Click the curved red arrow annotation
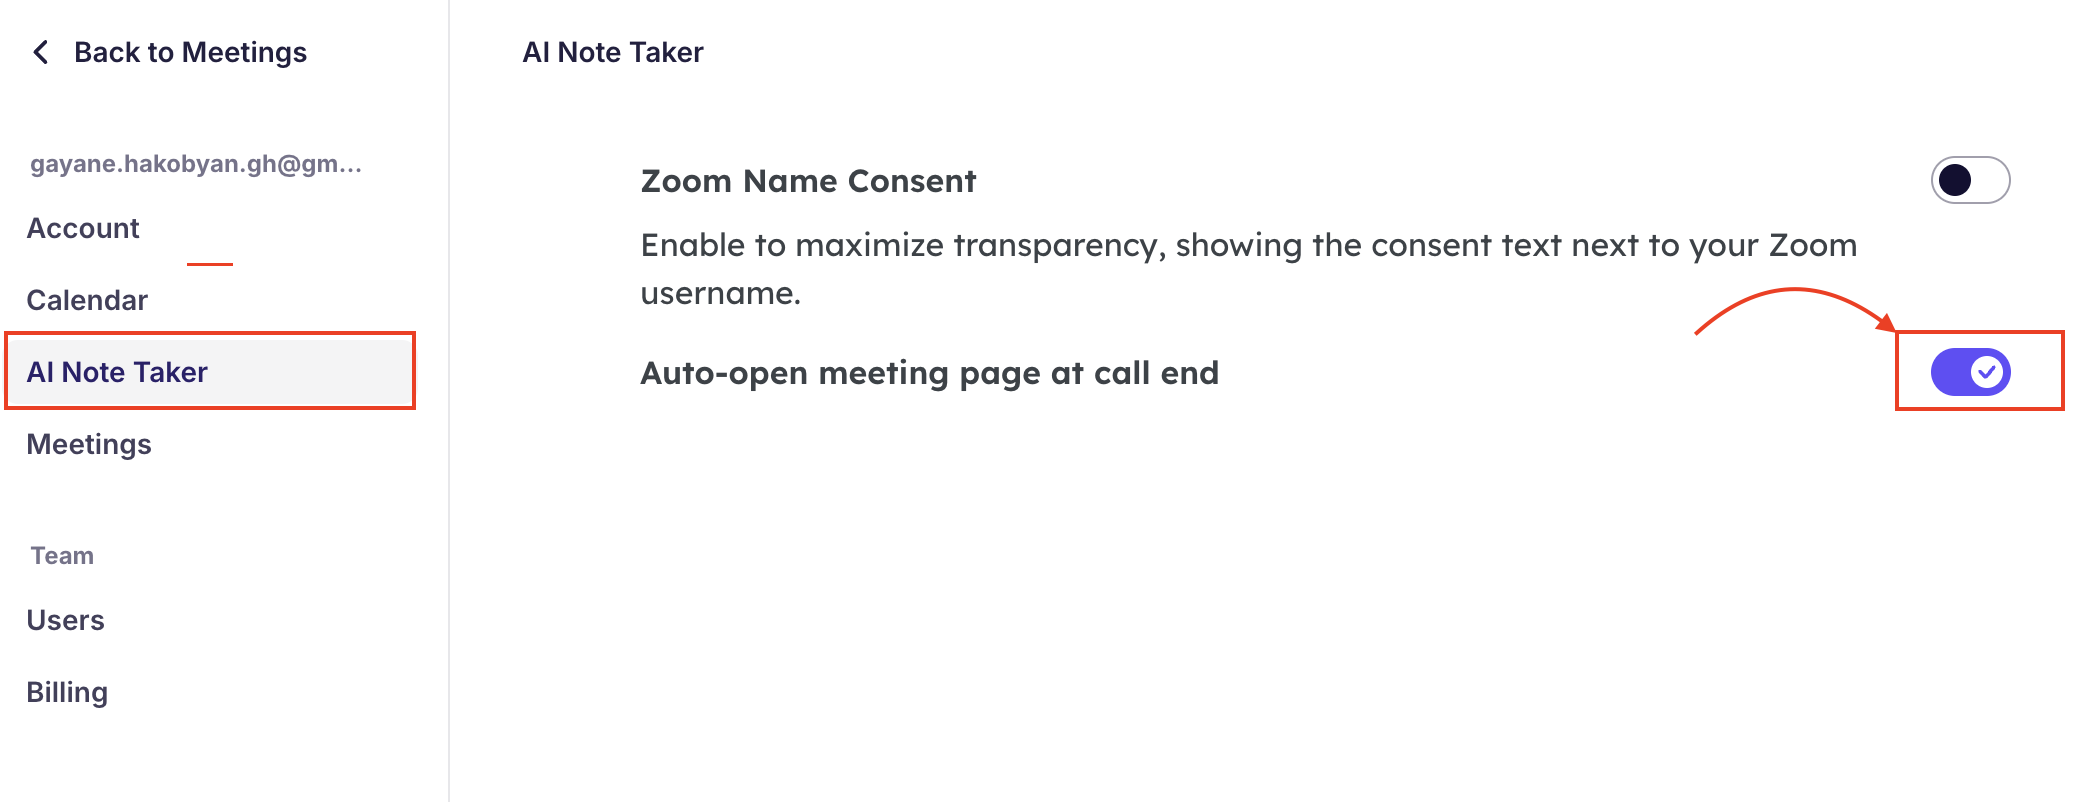This screenshot has width=2092, height=802. click(x=1796, y=310)
